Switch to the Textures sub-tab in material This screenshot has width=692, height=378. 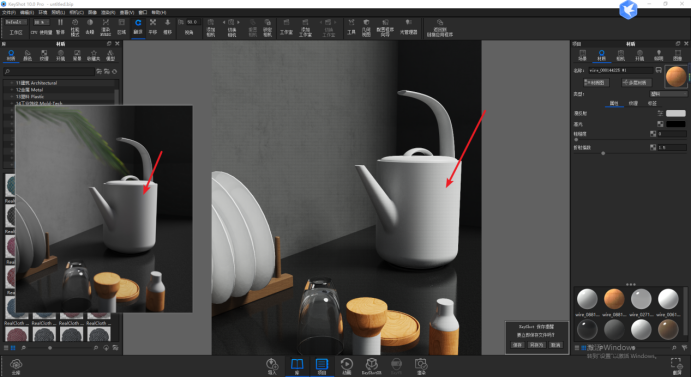[633, 103]
